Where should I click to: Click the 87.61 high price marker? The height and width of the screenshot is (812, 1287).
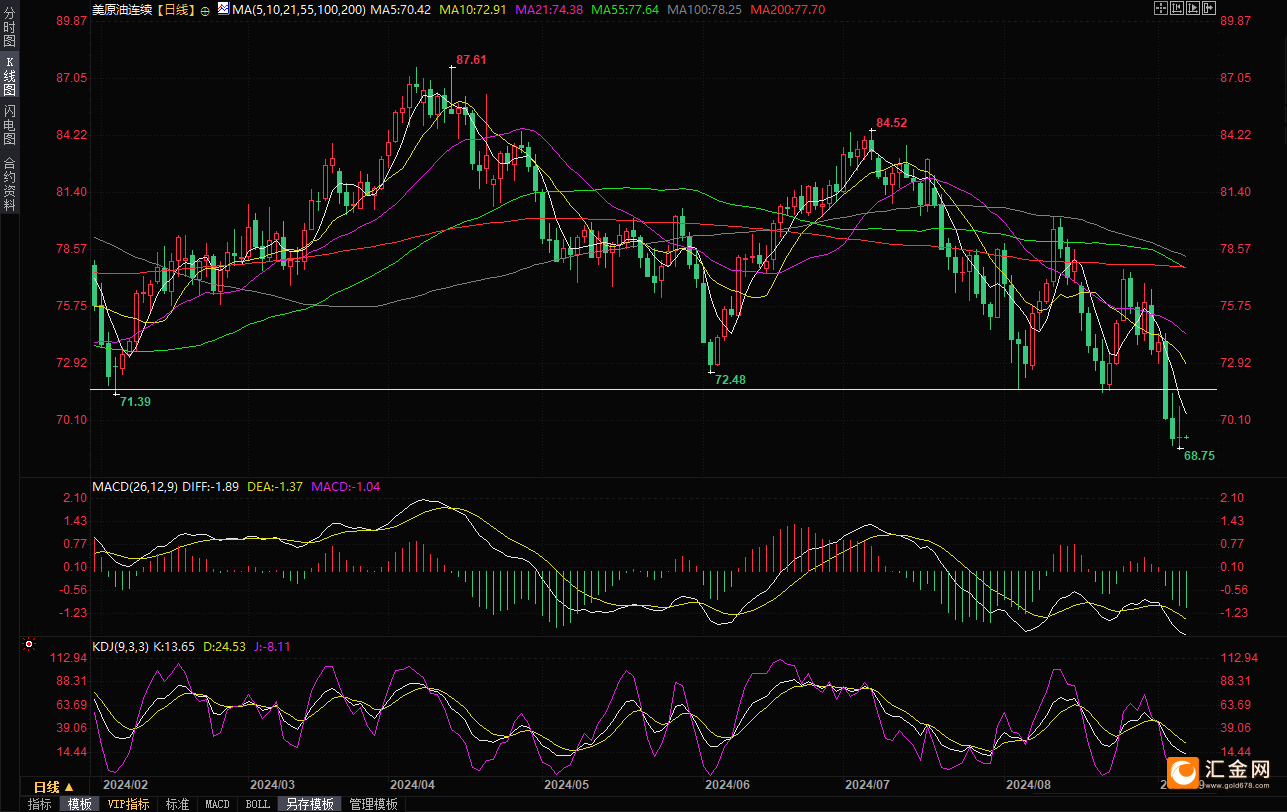click(471, 60)
